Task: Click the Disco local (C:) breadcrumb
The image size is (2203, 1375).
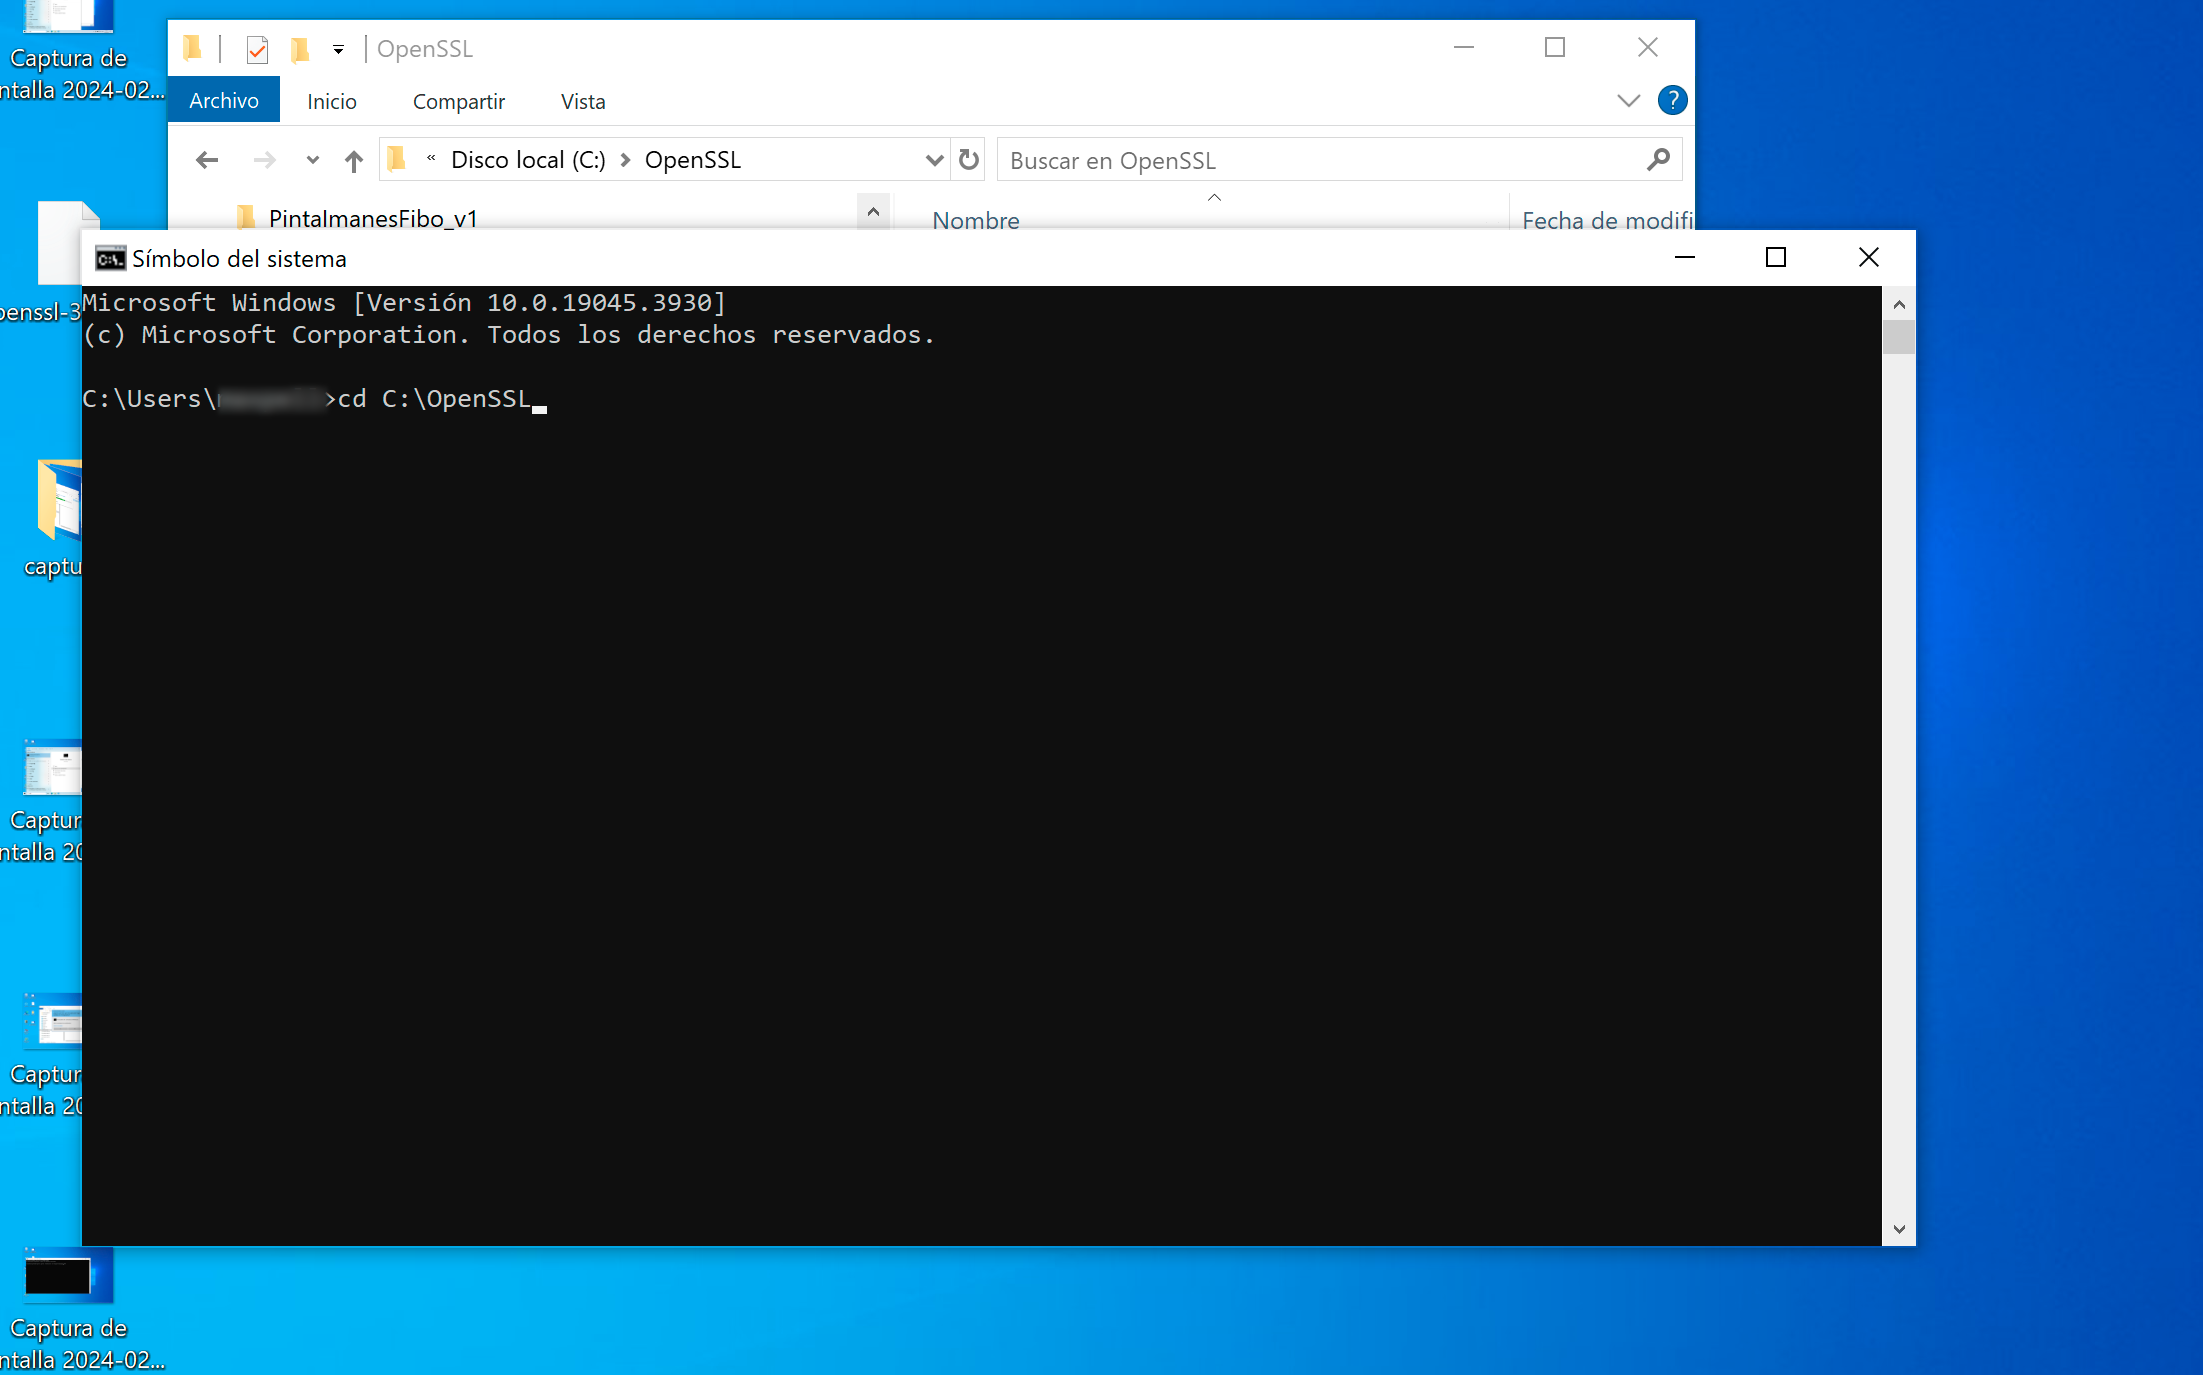Action: pyautogui.click(x=528, y=160)
